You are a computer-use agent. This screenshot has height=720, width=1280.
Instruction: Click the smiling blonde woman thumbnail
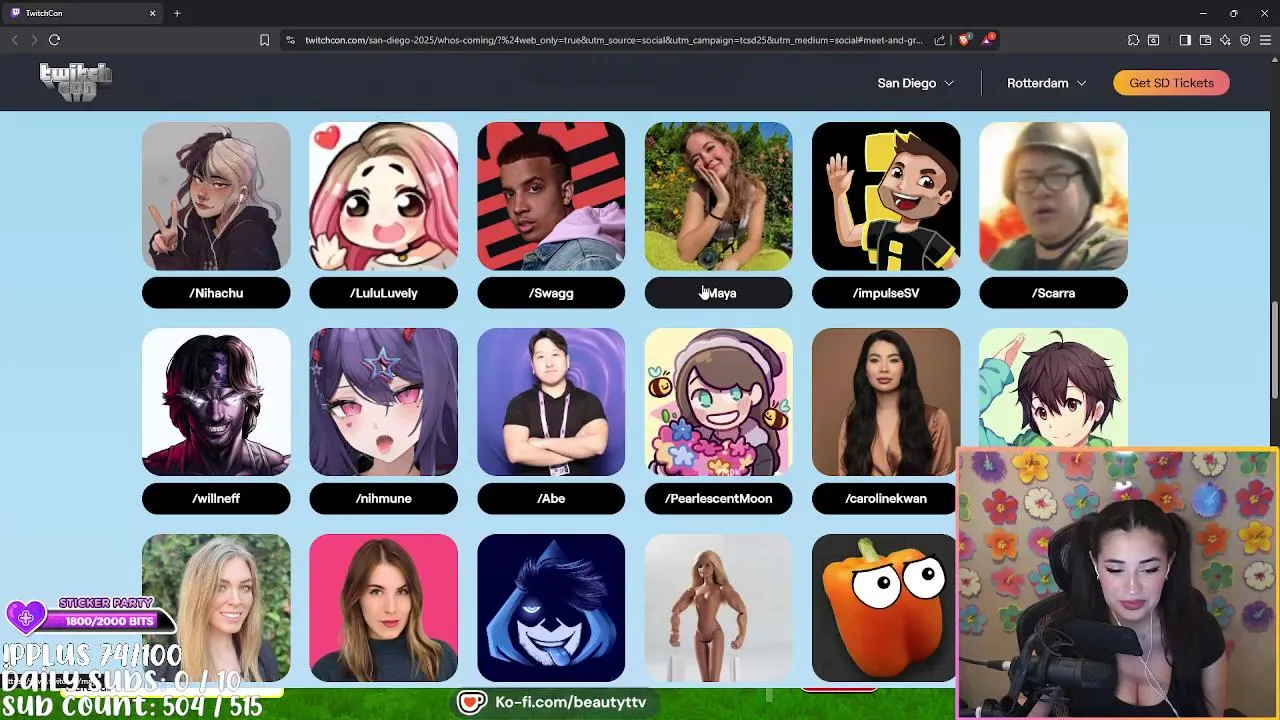point(216,608)
